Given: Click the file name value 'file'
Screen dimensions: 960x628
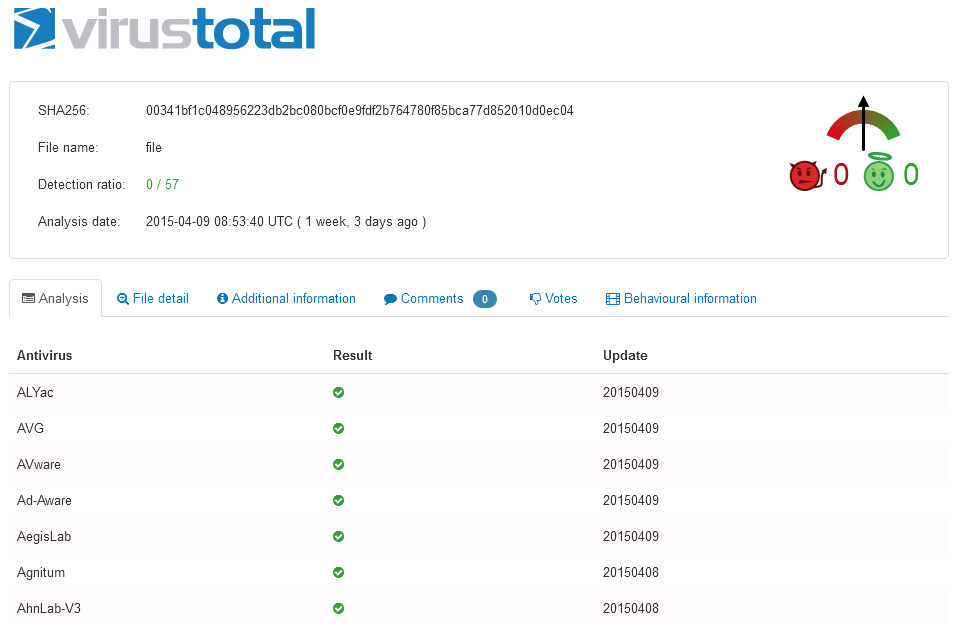Looking at the screenshot, I should [x=154, y=148].
